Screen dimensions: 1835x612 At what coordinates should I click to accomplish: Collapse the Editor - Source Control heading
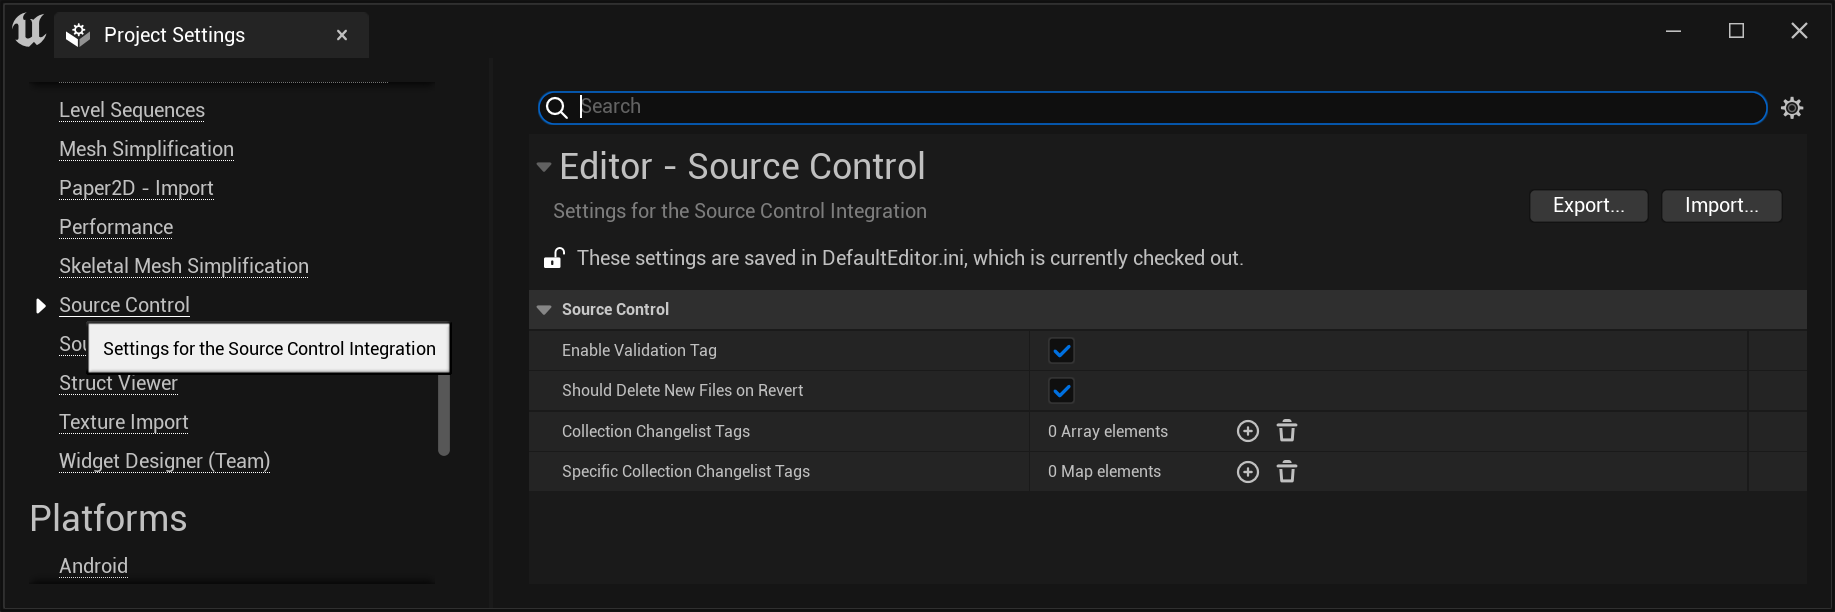[544, 167]
